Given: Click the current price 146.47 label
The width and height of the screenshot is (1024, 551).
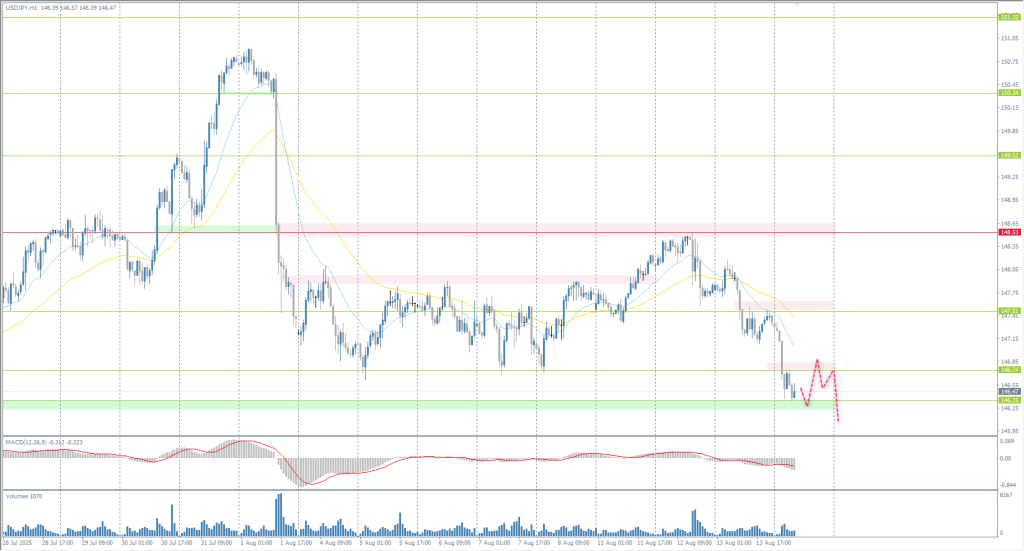Looking at the screenshot, I should (x=1008, y=391).
